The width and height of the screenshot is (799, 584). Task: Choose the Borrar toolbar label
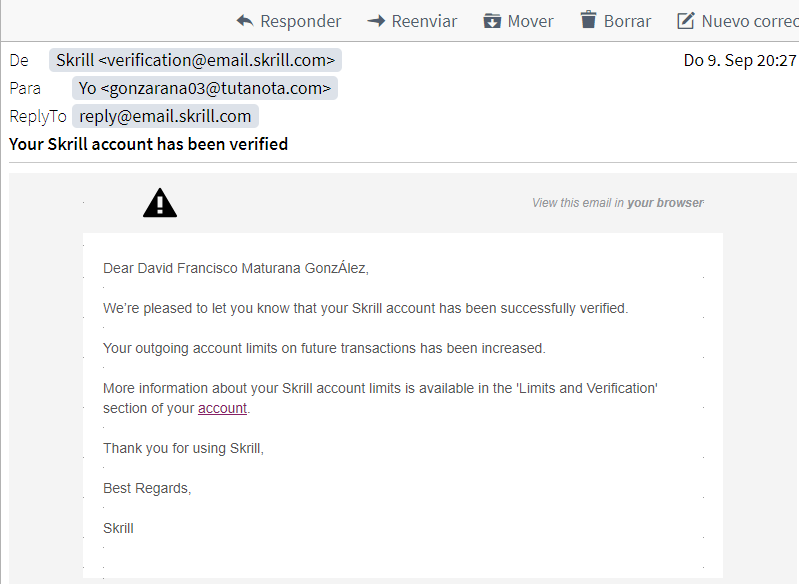627,21
